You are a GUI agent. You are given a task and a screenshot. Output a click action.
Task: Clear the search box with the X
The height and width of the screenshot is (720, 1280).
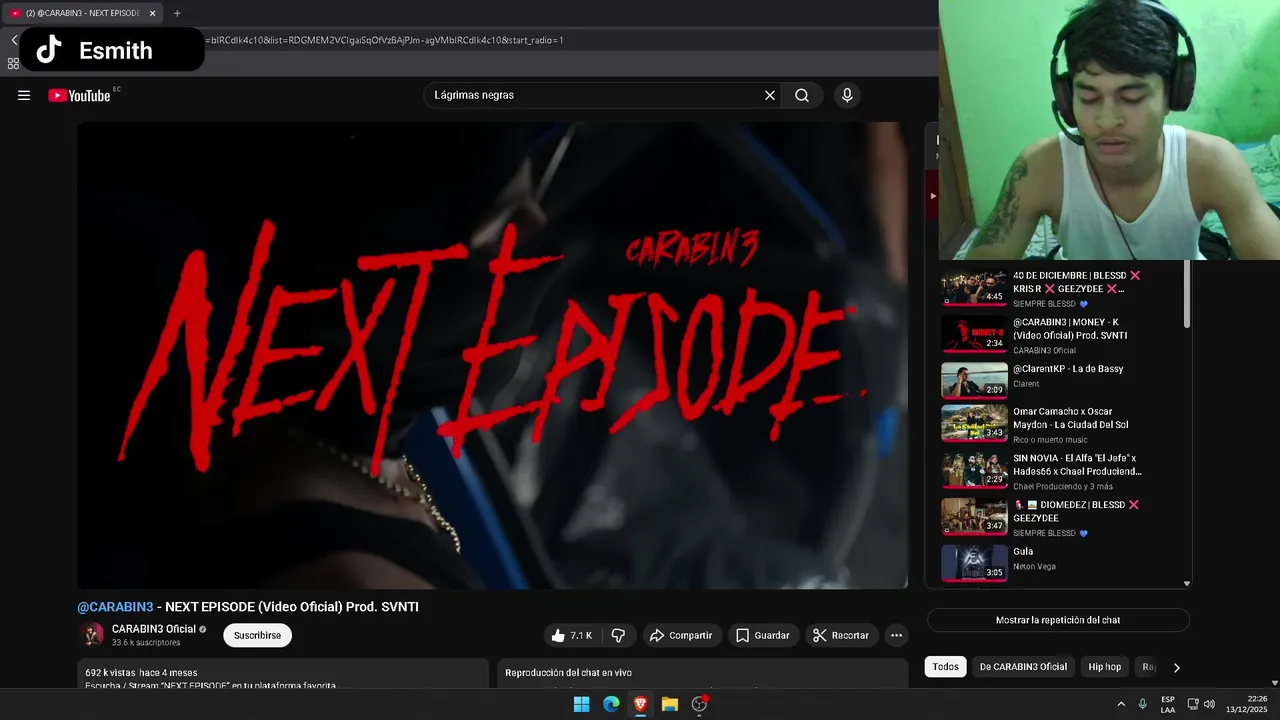tap(770, 96)
